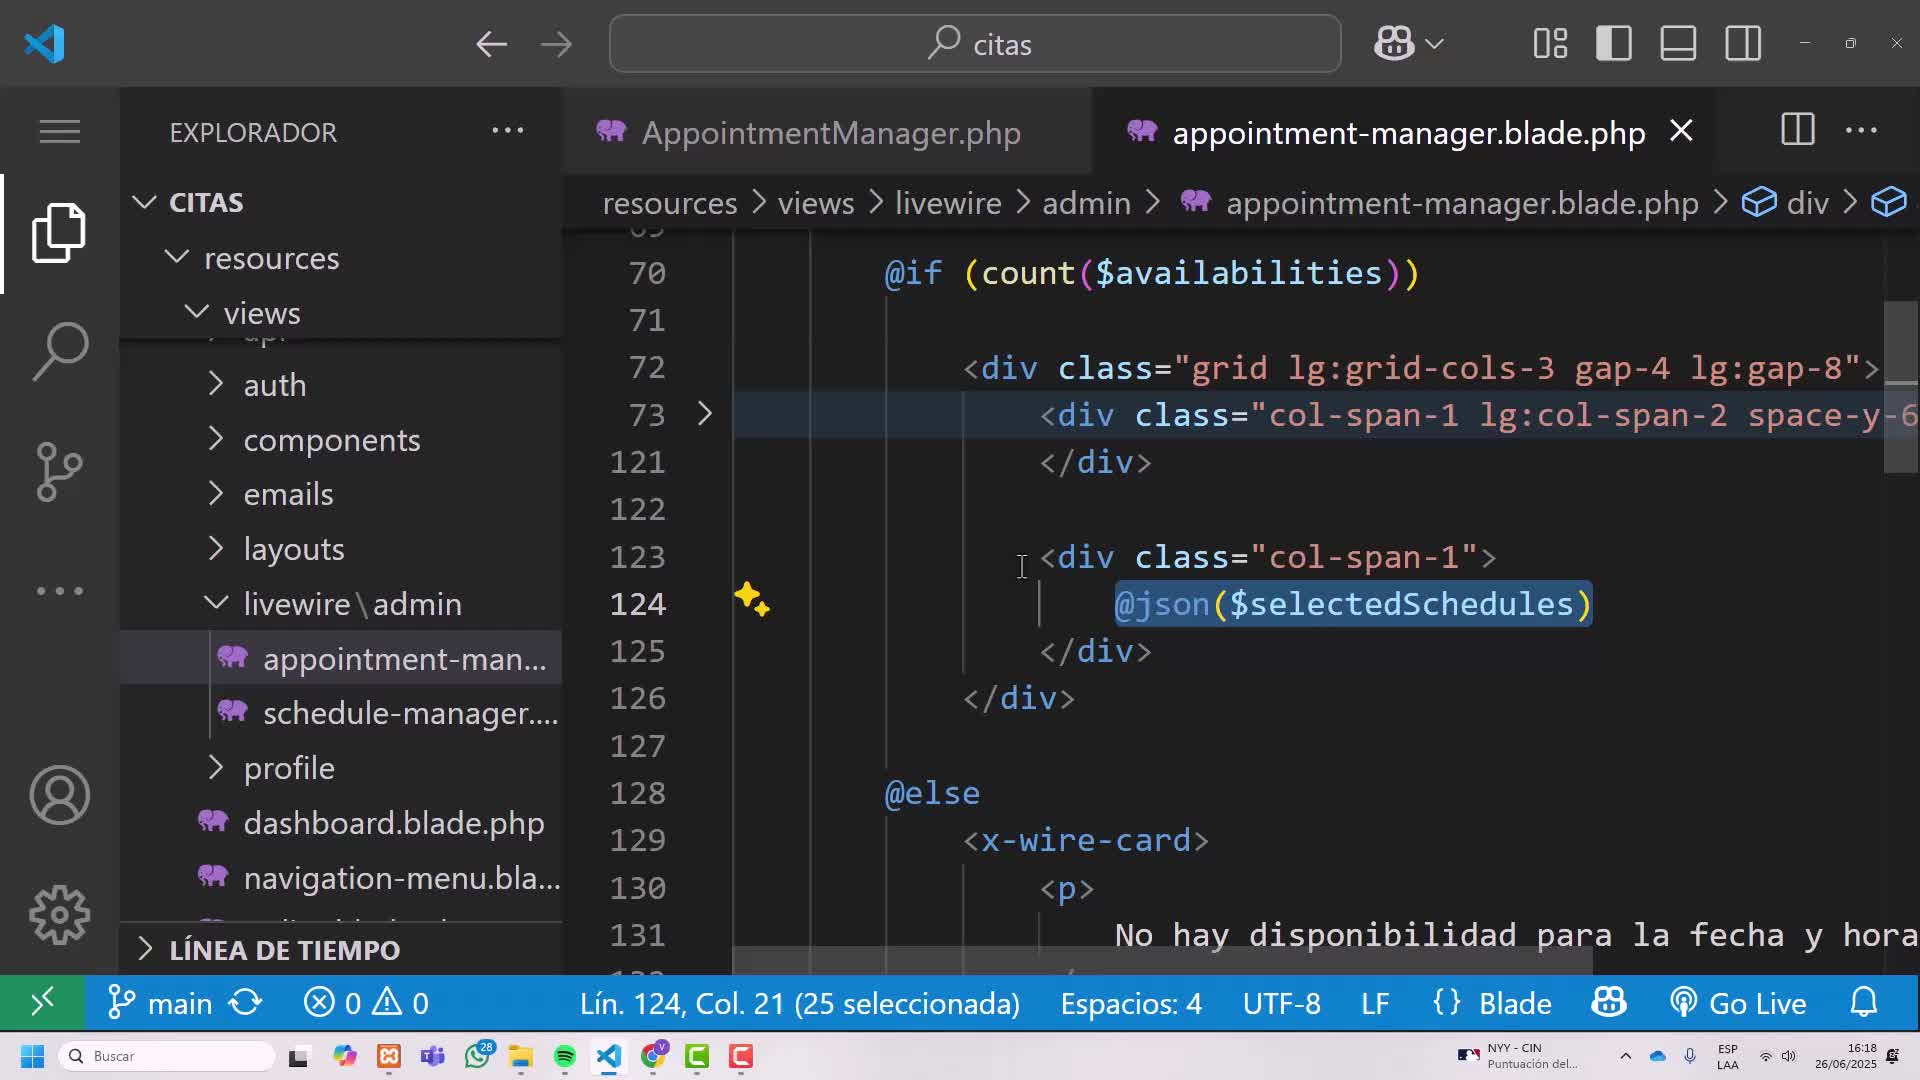The width and height of the screenshot is (1920, 1080).
Task: Open editor more actions ellipsis
Action: tap(1861, 131)
